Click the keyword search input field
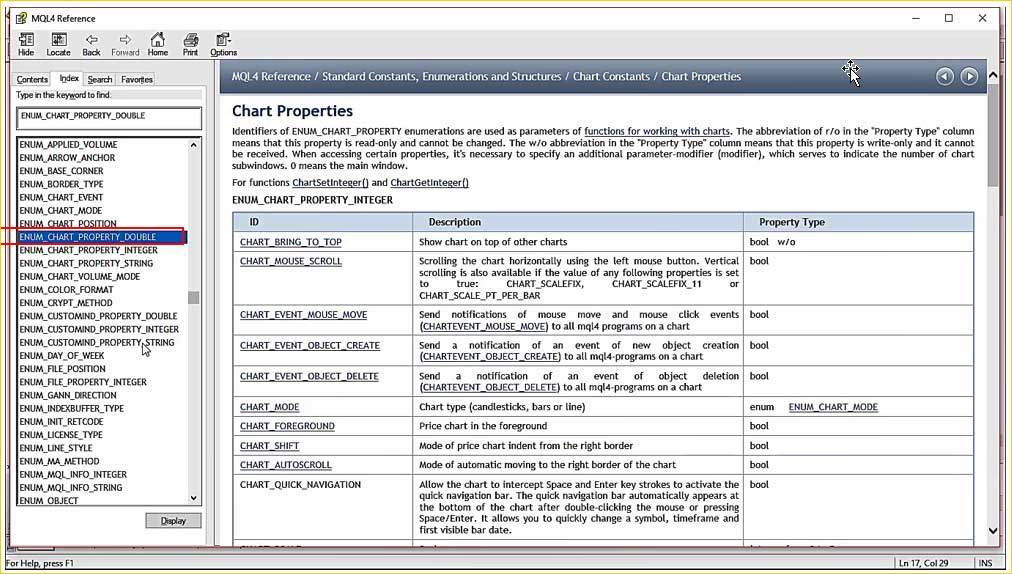This screenshot has width=1012, height=574. pos(109,118)
